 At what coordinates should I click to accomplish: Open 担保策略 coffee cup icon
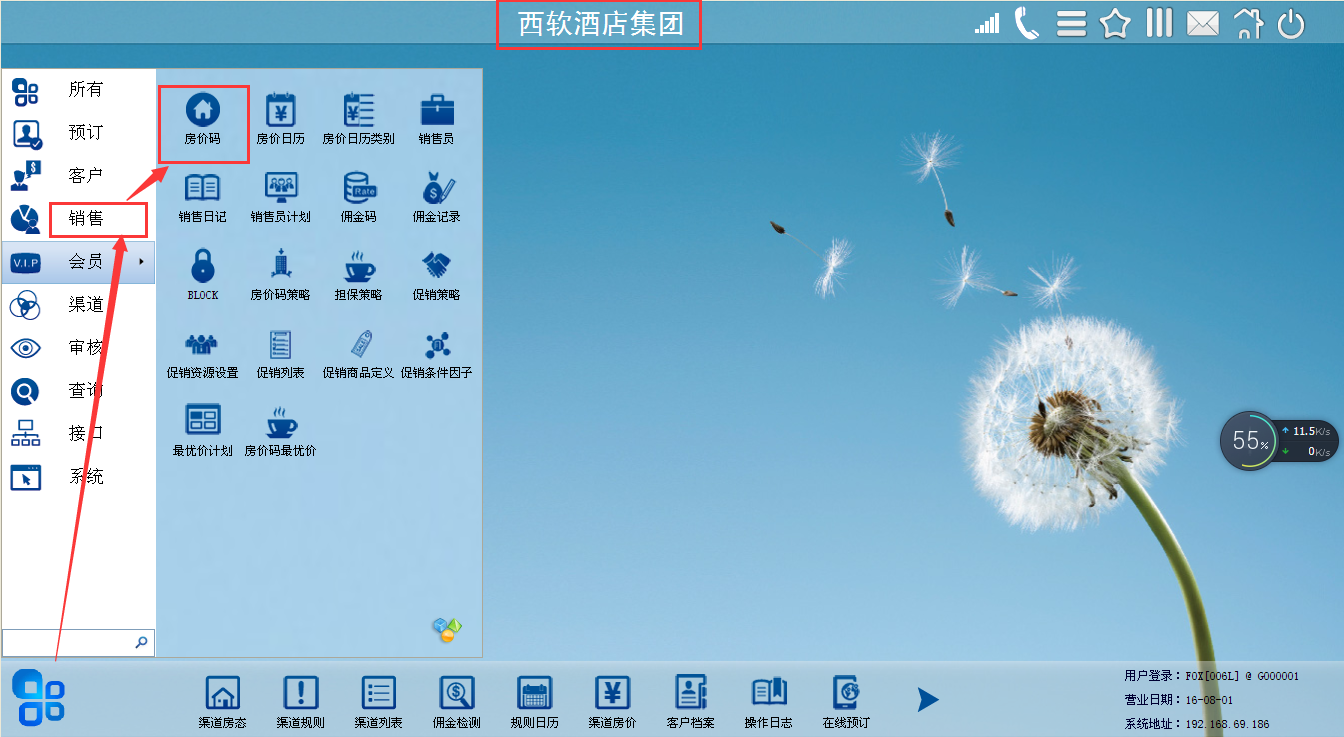359,274
